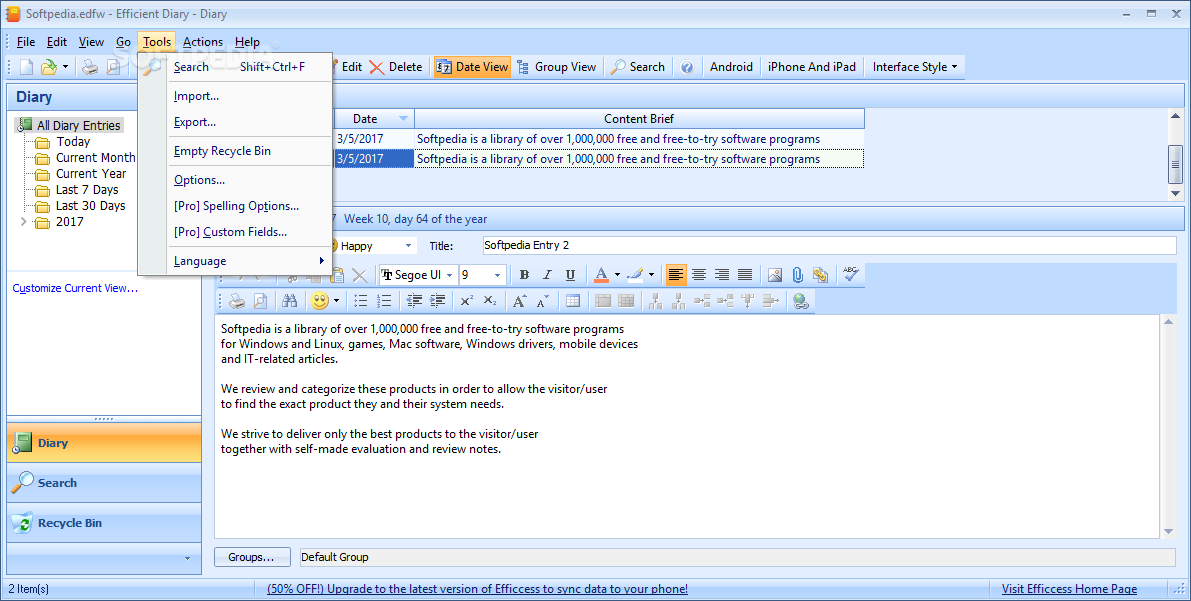Click the Title field containing Softpedia Entry 2
Image resolution: width=1191 pixels, height=601 pixels.
[x=829, y=245]
